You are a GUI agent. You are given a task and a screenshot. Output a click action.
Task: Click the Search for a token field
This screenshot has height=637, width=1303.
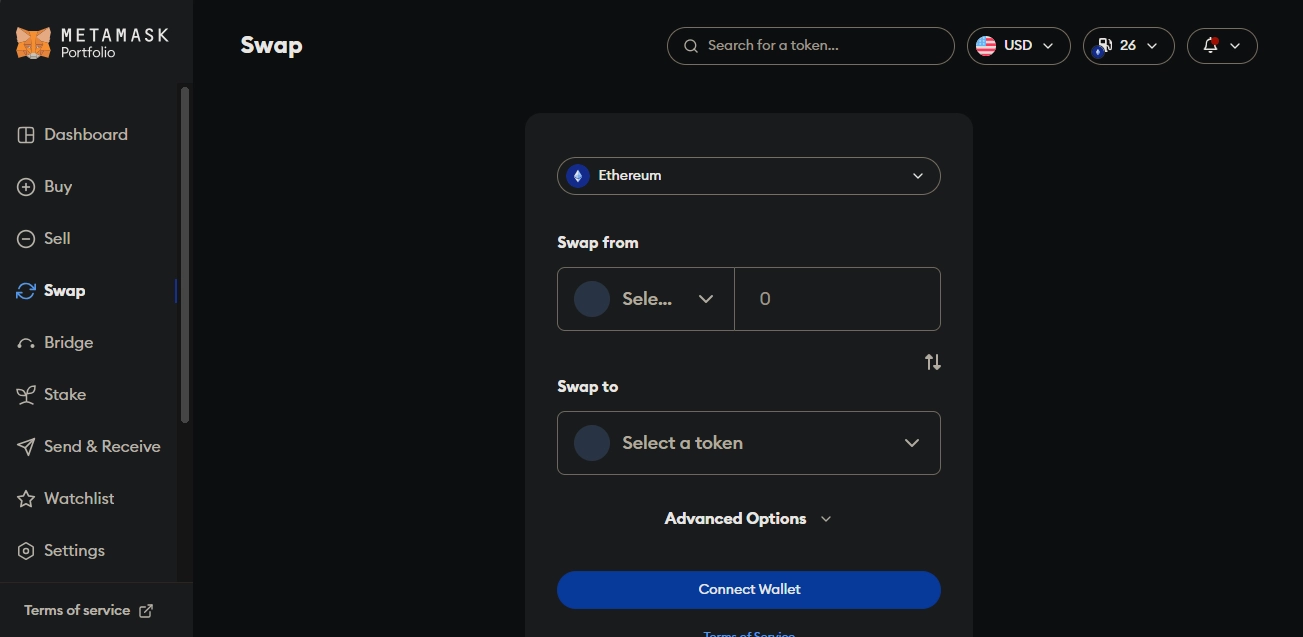click(810, 46)
